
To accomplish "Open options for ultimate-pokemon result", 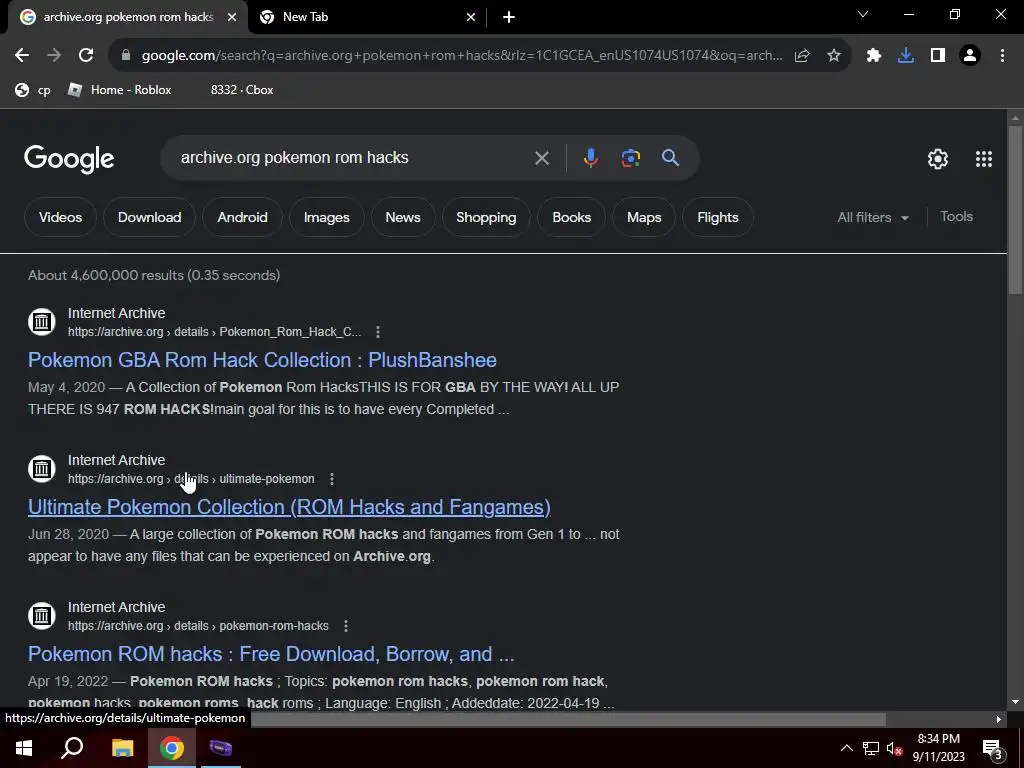I will coord(332,479).
